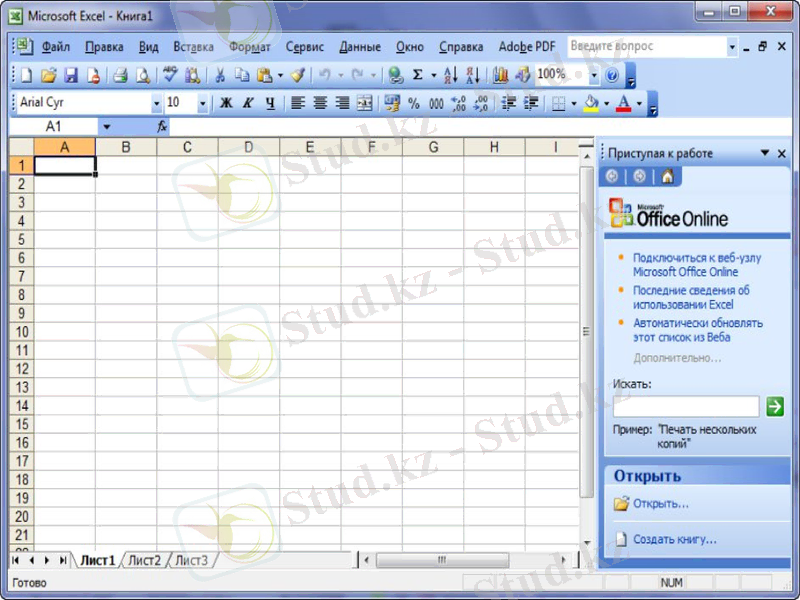This screenshot has height=600, width=800.
Task: Click the Insert Function fx icon
Action: coord(162,126)
